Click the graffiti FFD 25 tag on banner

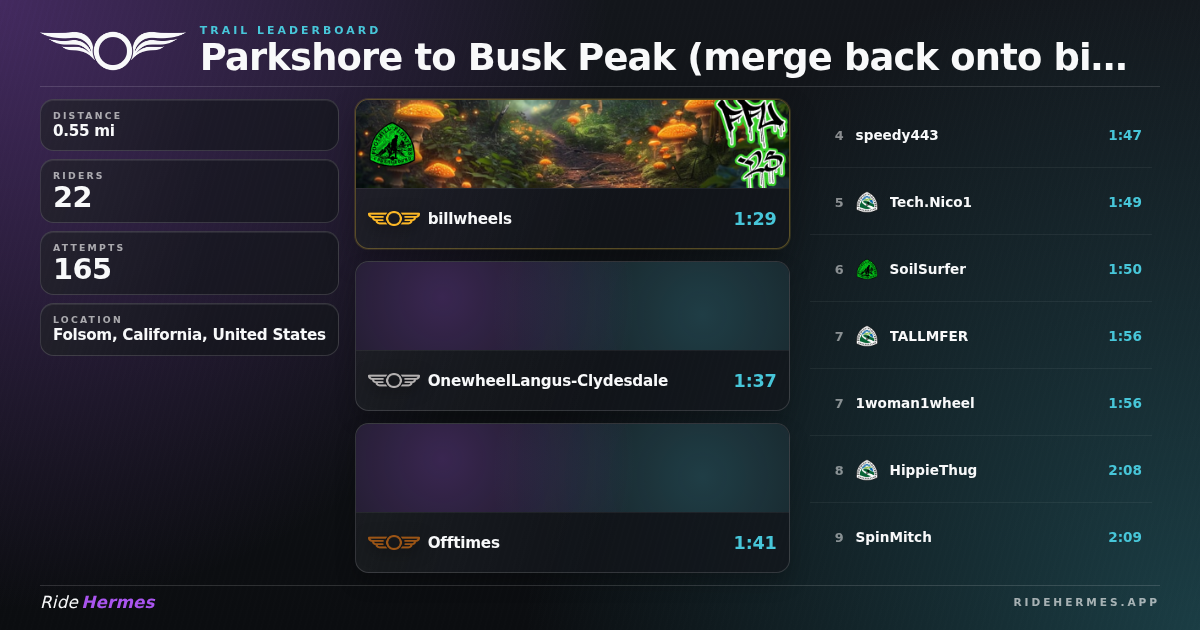pos(752,143)
